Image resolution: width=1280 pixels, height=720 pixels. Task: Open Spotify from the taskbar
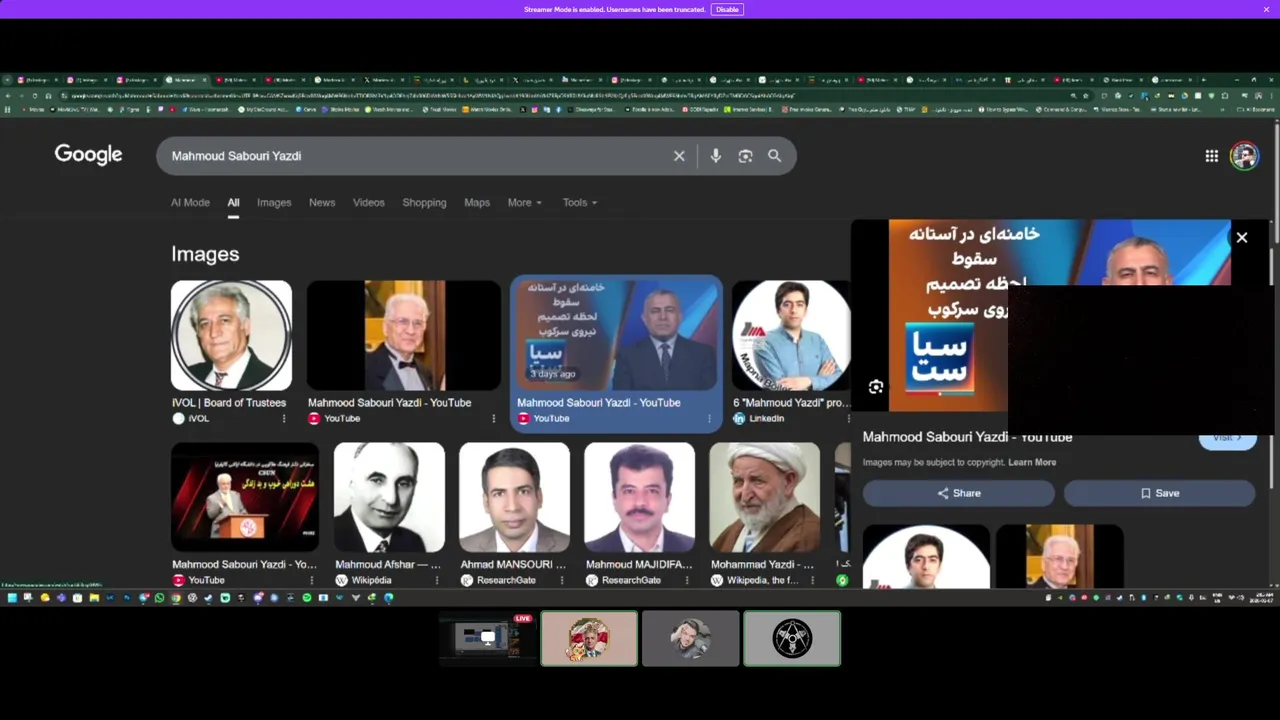click(307, 598)
